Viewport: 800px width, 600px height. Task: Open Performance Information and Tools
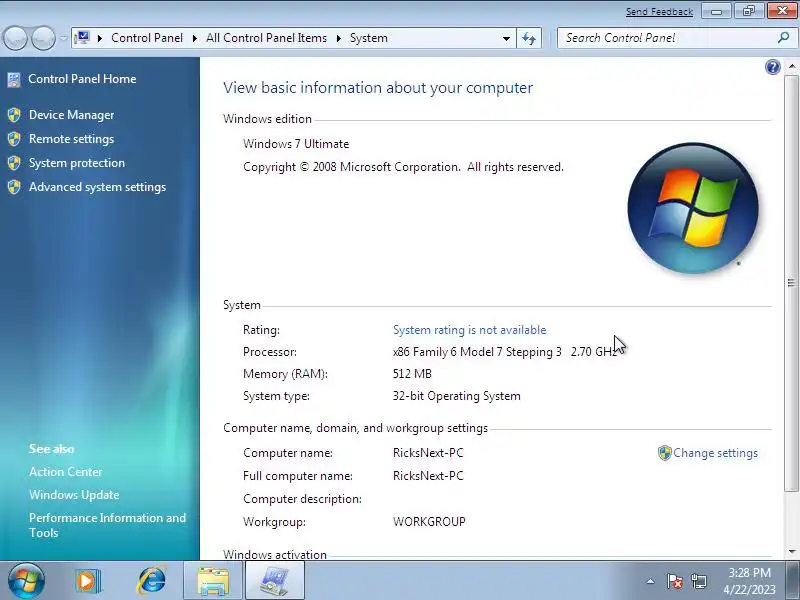(107, 525)
